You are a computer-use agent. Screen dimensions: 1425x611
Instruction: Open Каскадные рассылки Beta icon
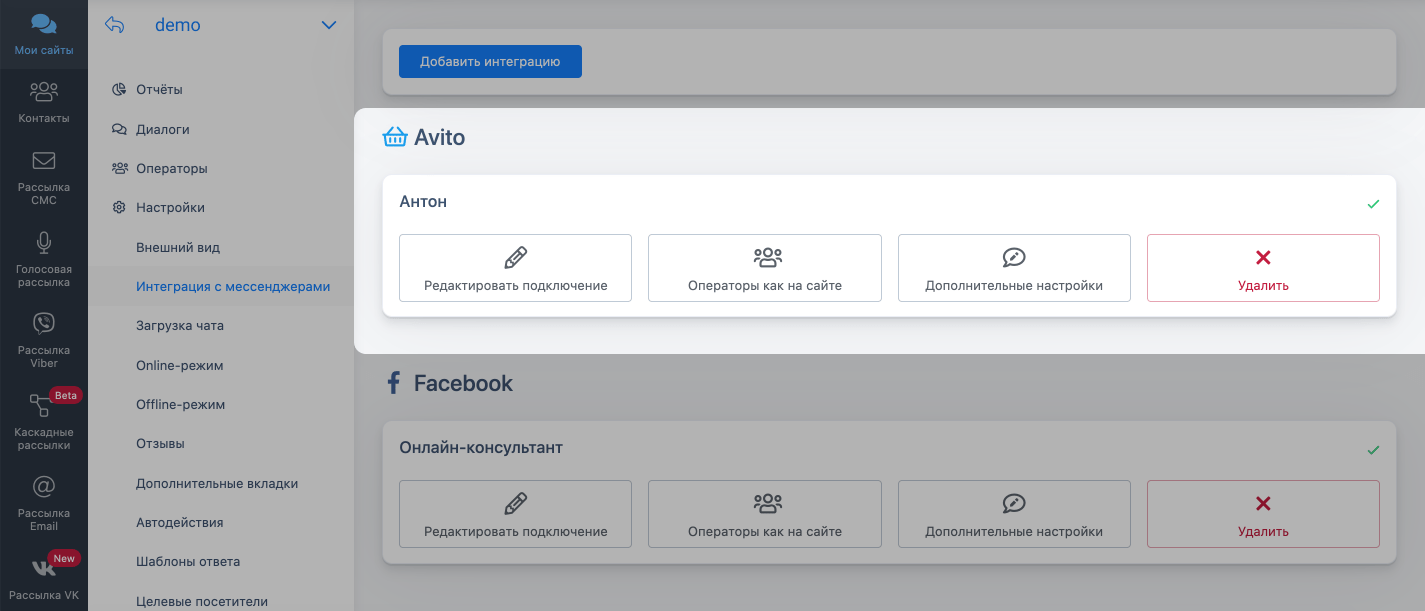(x=40, y=405)
